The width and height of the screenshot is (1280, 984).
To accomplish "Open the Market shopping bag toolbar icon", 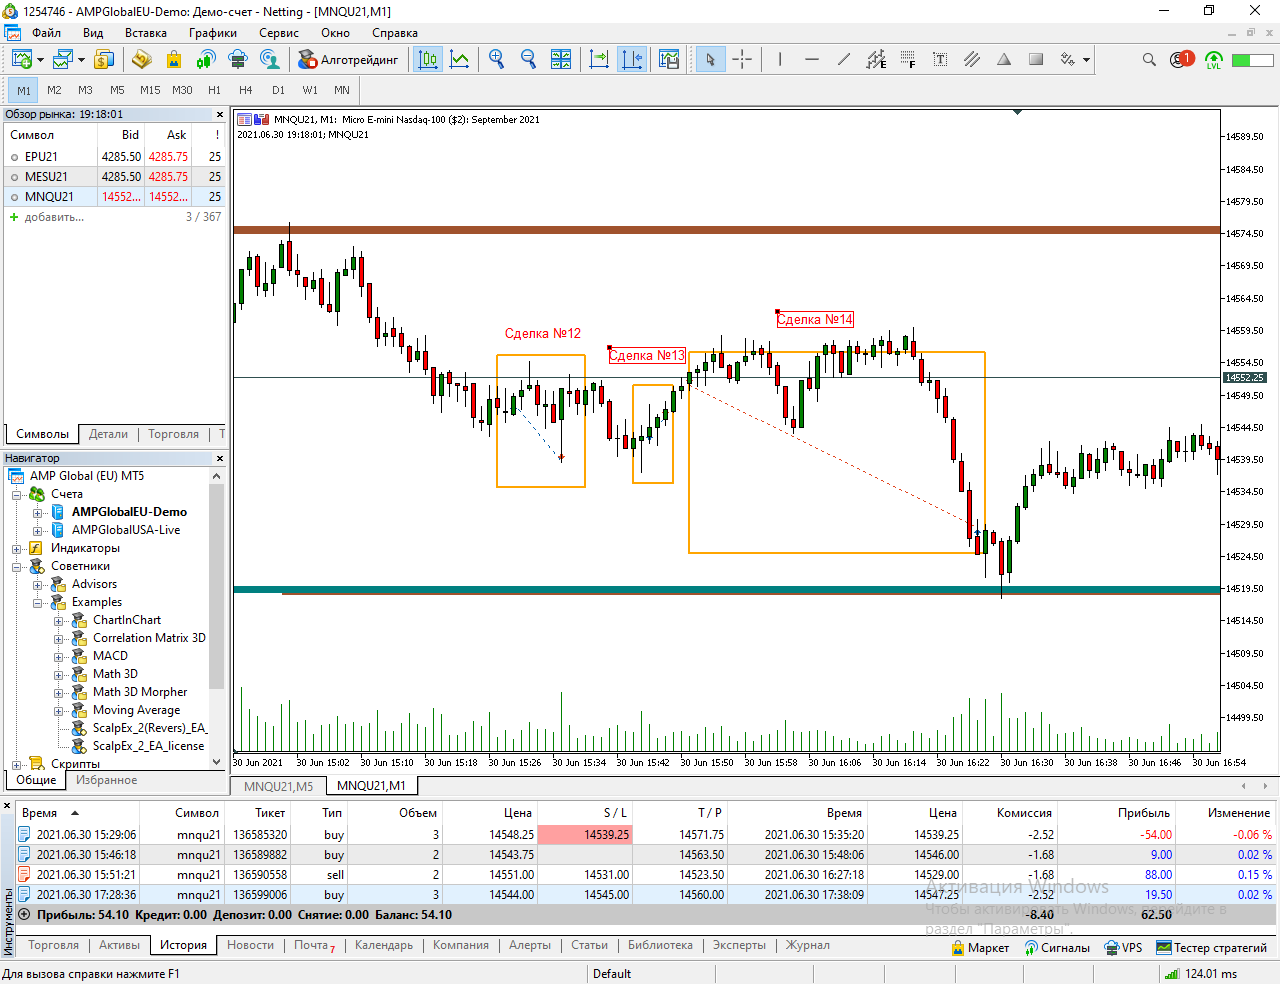I will click(x=174, y=60).
